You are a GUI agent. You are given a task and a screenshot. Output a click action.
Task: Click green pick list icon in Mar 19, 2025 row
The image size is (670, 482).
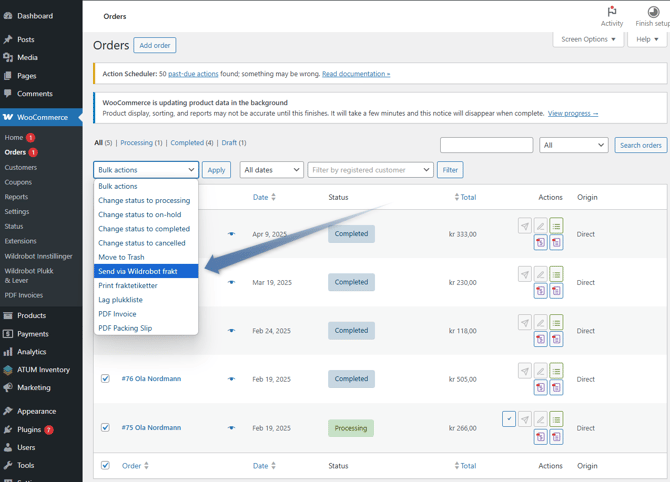(x=556, y=274)
